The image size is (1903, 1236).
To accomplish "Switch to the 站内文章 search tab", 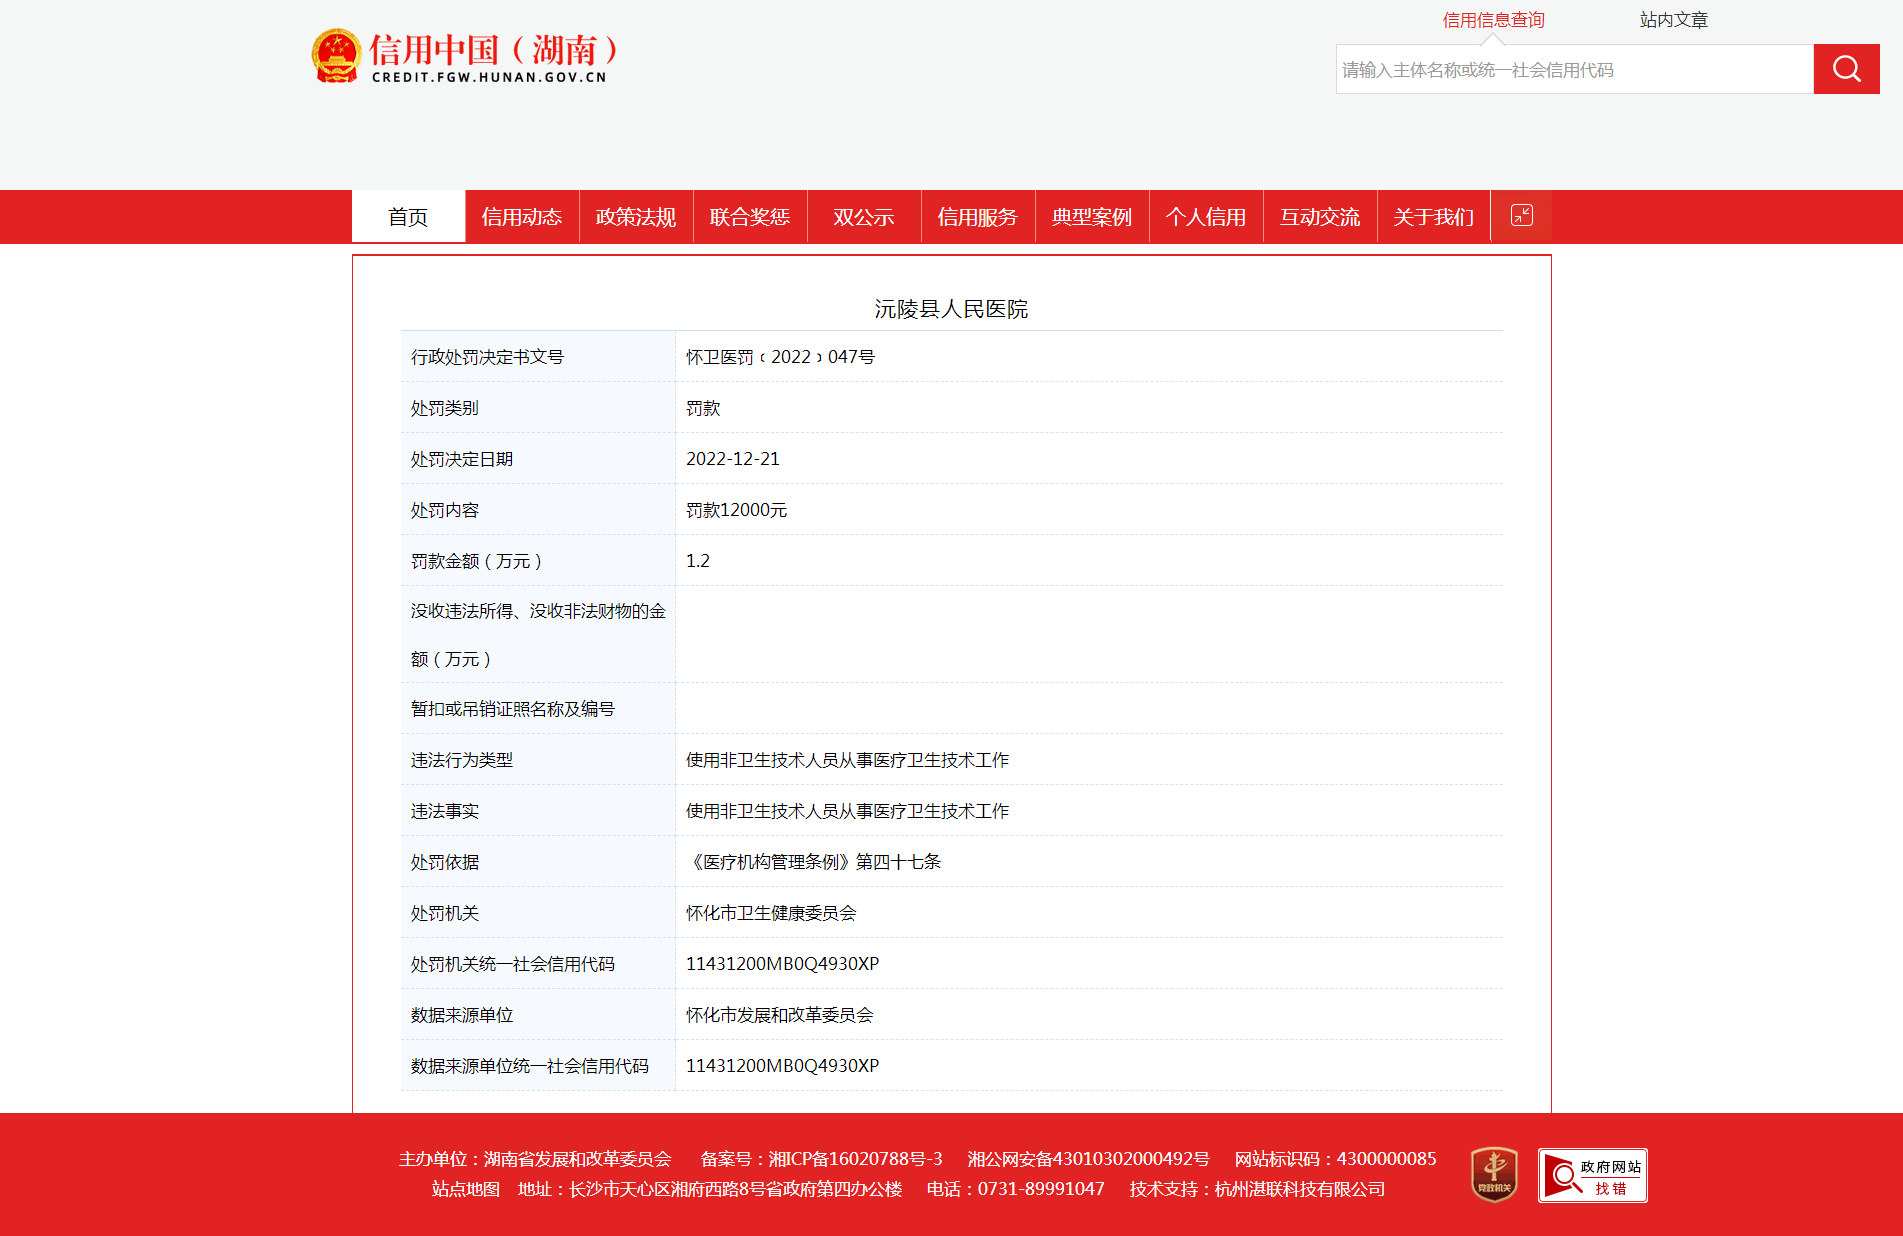I will click(x=1673, y=20).
